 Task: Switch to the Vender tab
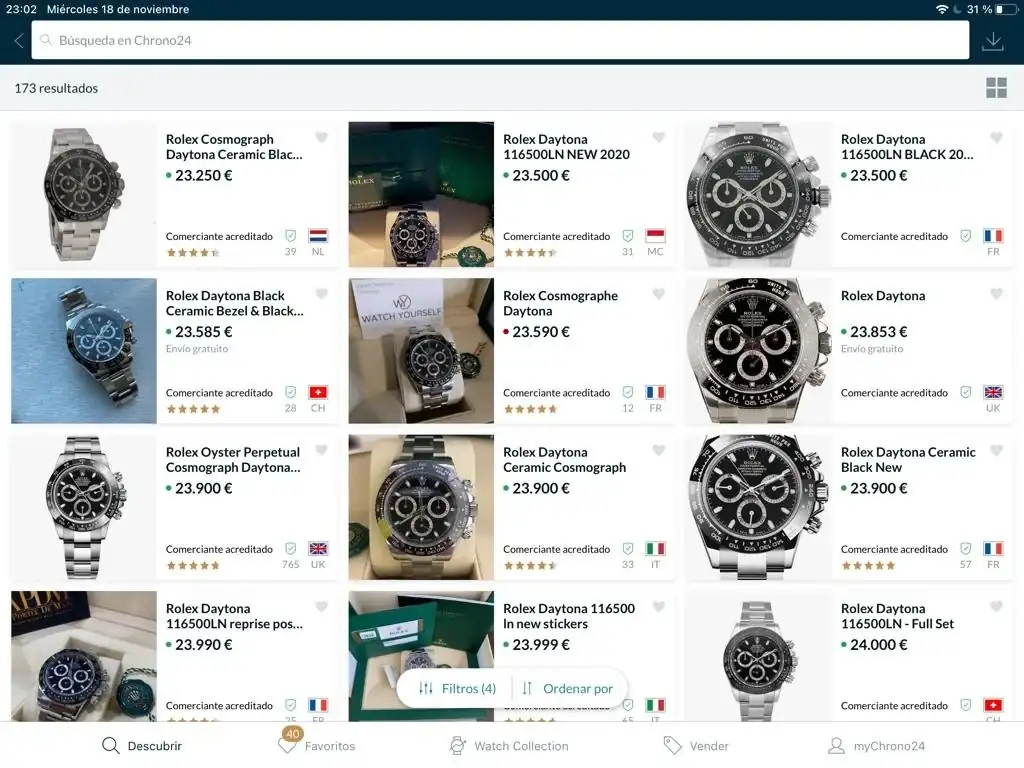tap(696, 746)
